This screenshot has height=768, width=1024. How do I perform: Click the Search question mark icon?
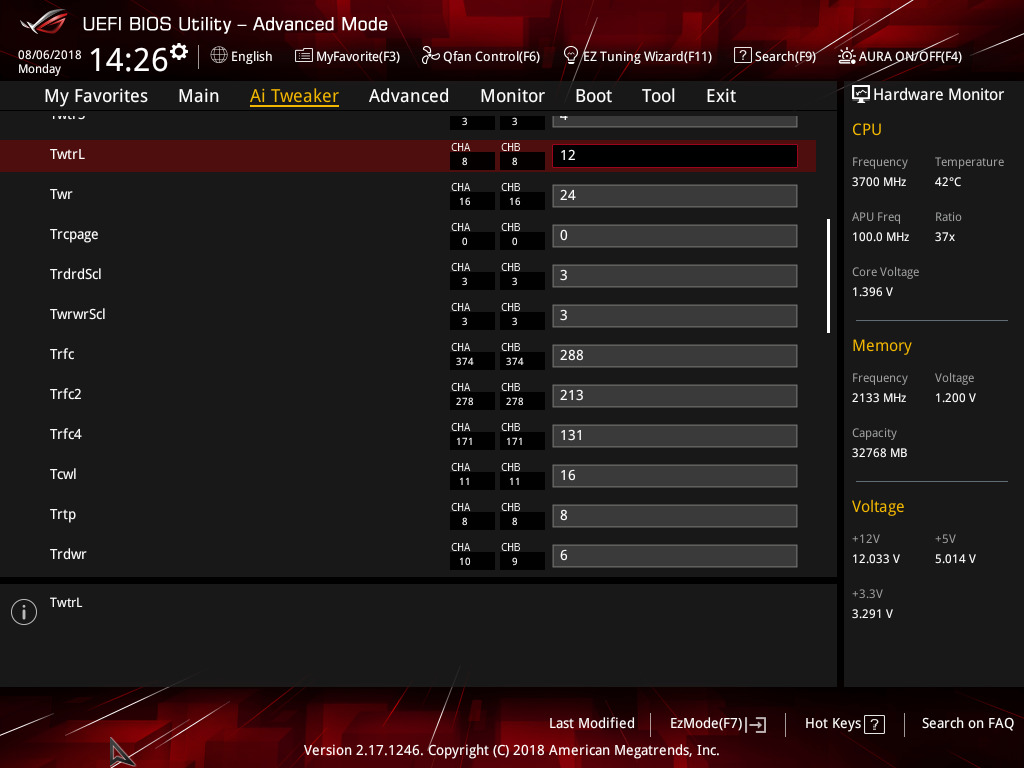click(x=743, y=56)
